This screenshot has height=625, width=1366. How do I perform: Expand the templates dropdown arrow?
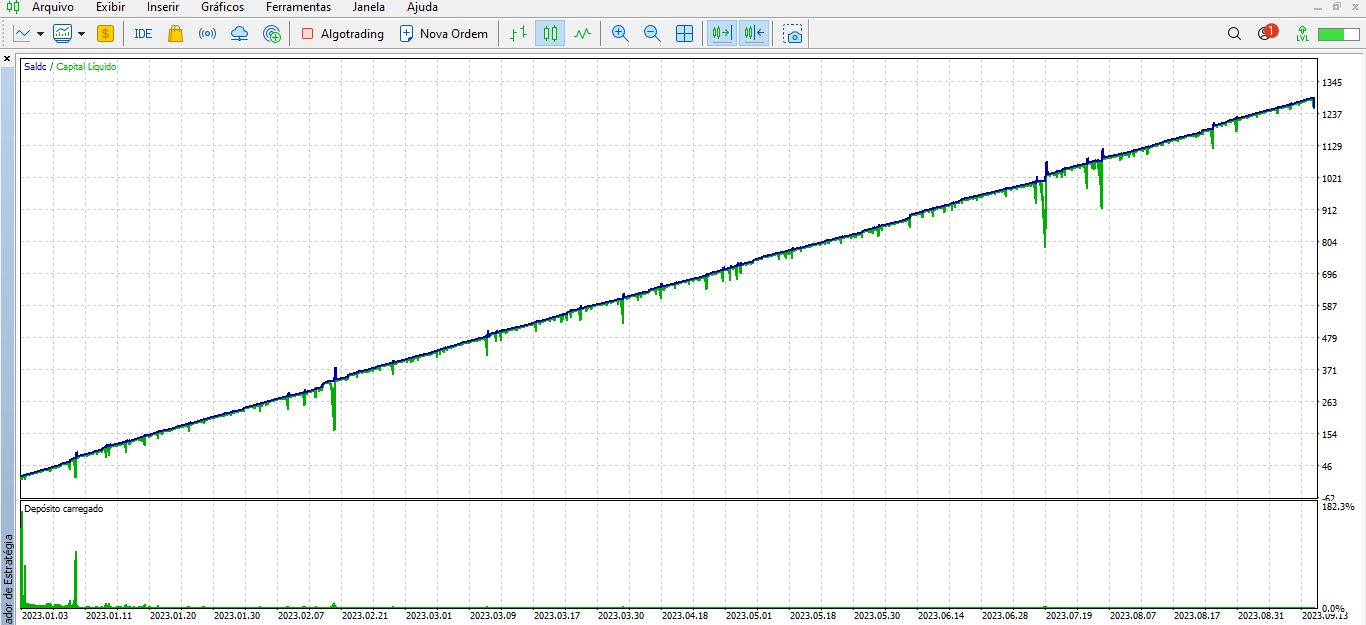(x=81, y=33)
